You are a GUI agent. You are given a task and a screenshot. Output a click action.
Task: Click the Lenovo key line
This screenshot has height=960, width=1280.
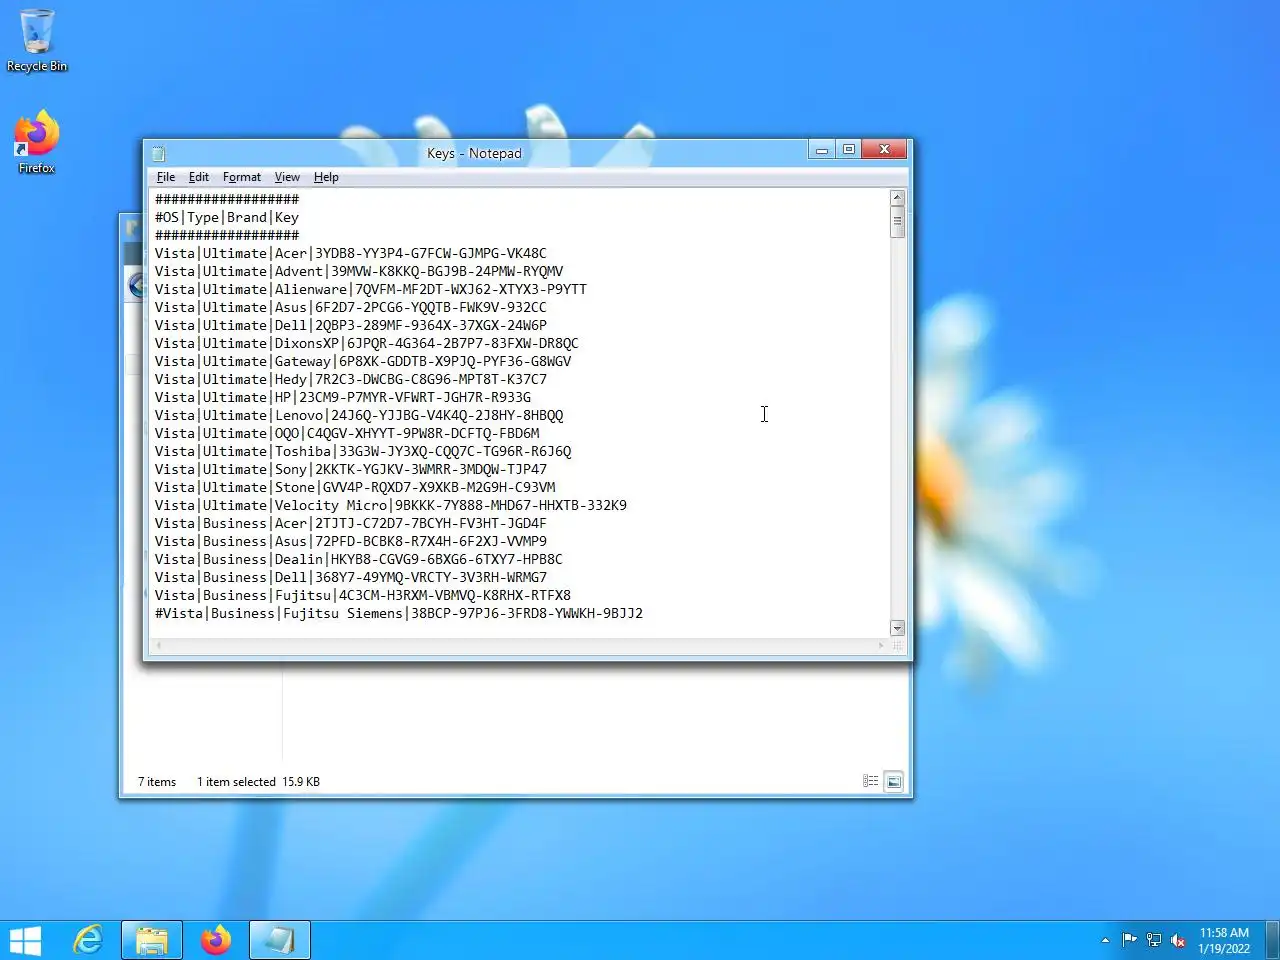(359, 415)
